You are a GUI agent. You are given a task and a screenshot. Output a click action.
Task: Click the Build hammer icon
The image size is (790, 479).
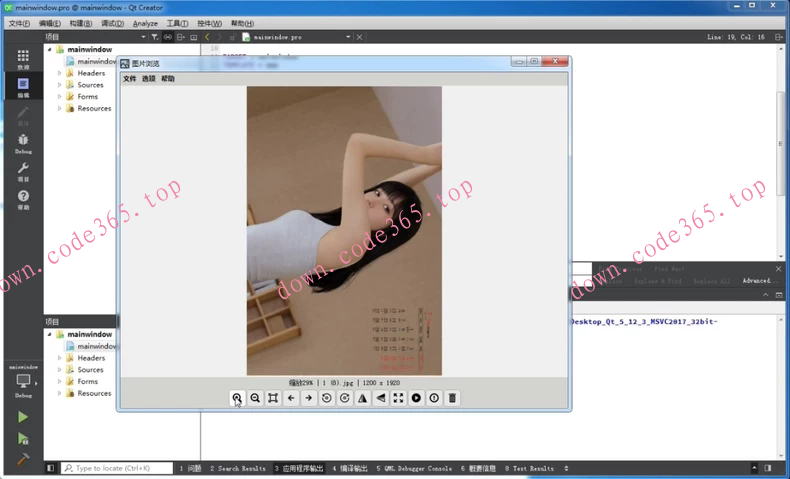click(x=23, y=460)
